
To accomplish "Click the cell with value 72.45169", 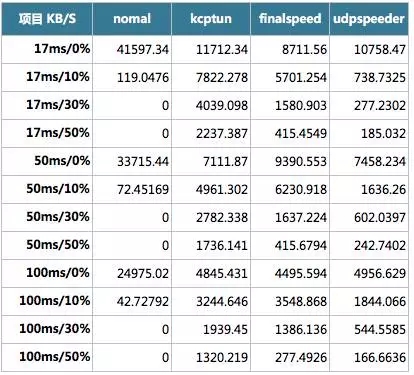I will [132, 189].
